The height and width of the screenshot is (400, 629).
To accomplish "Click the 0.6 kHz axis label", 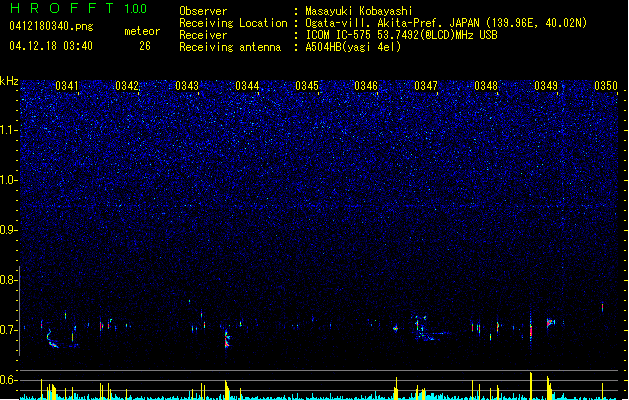I will pos(8,380).
